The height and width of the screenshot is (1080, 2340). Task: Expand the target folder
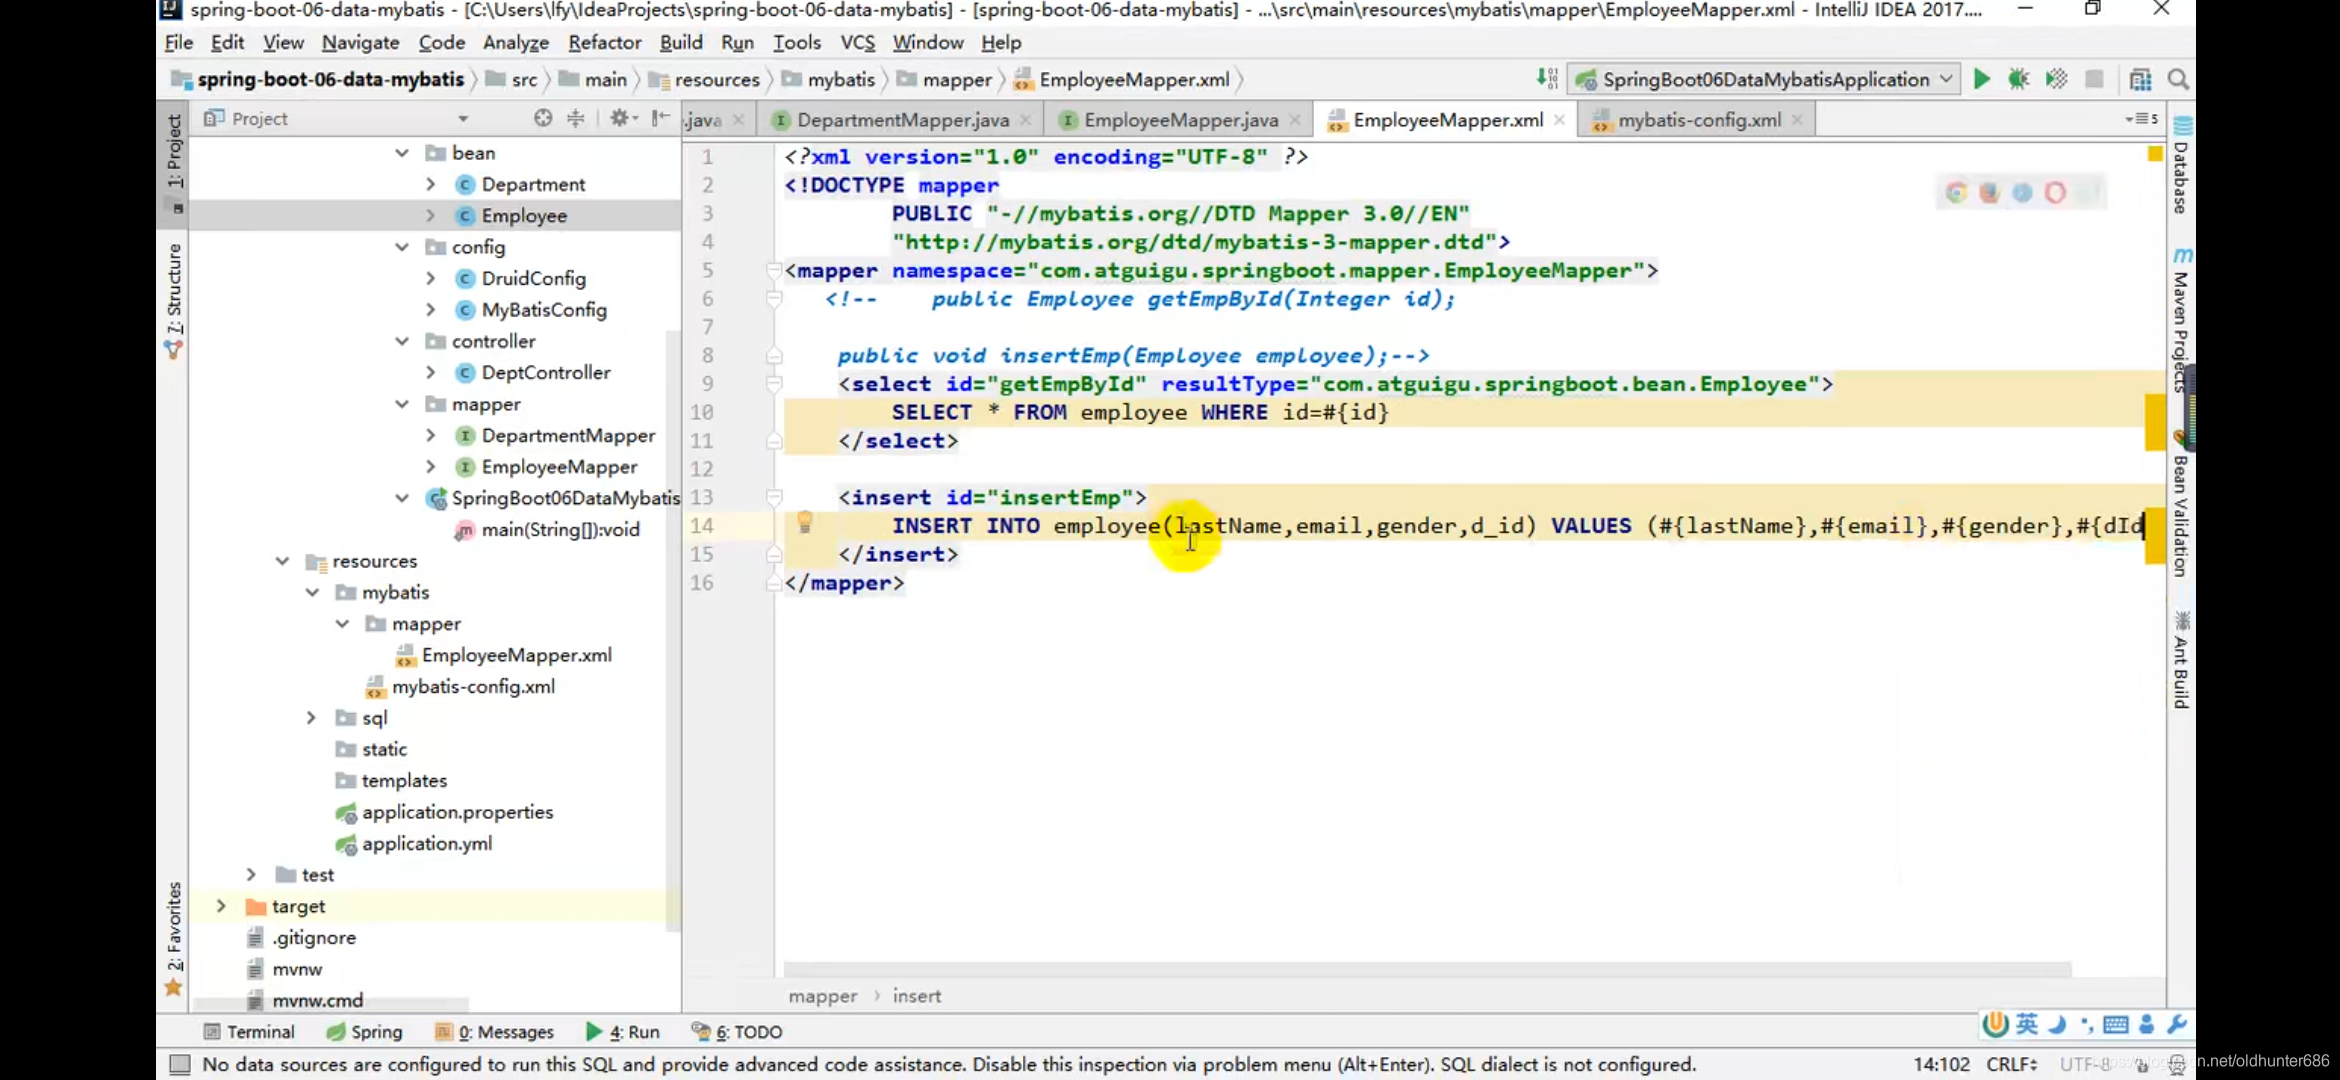[221, 906]
